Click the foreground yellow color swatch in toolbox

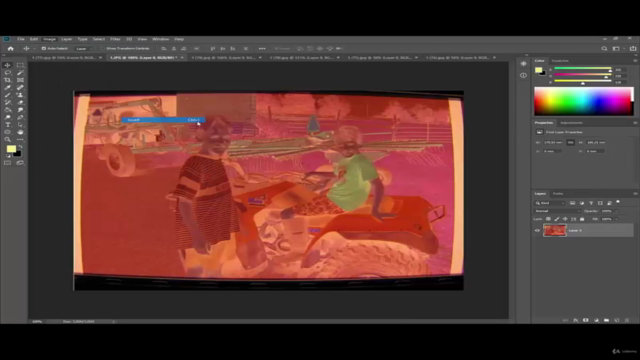11,149
